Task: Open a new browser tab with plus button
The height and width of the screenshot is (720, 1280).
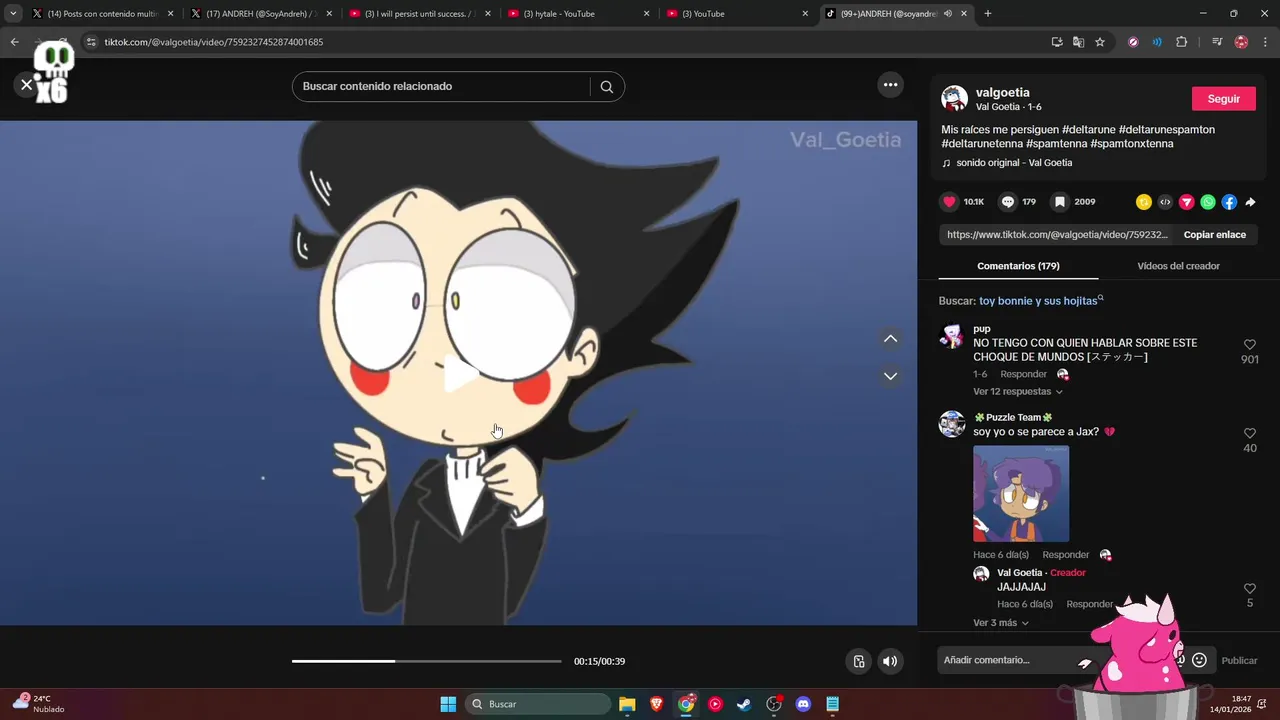Action: 988,14
